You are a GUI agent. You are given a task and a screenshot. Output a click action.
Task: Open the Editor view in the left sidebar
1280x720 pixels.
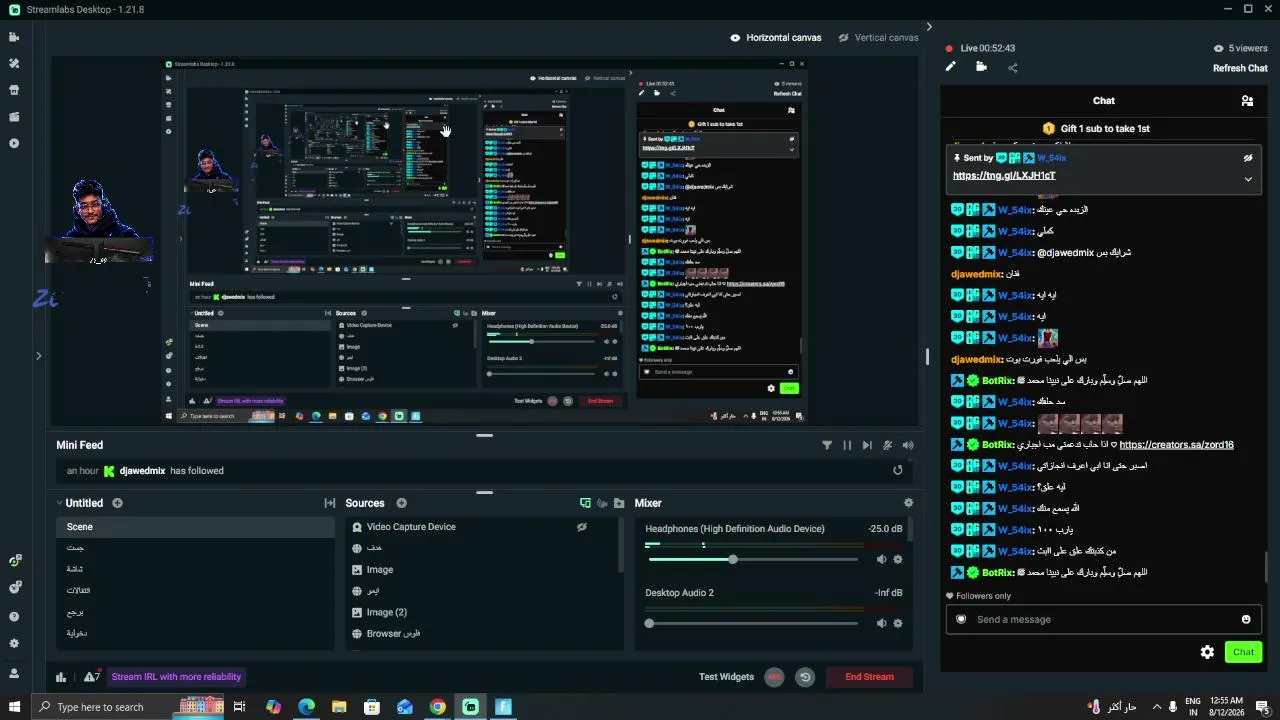coord(14,37)
